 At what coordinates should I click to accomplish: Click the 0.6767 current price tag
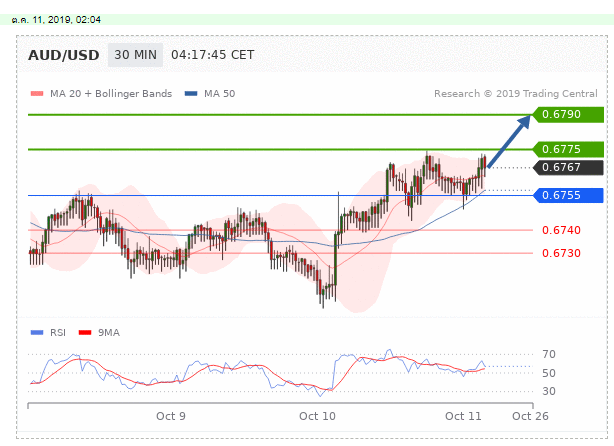pyautogui.click(x=568, y=167)
